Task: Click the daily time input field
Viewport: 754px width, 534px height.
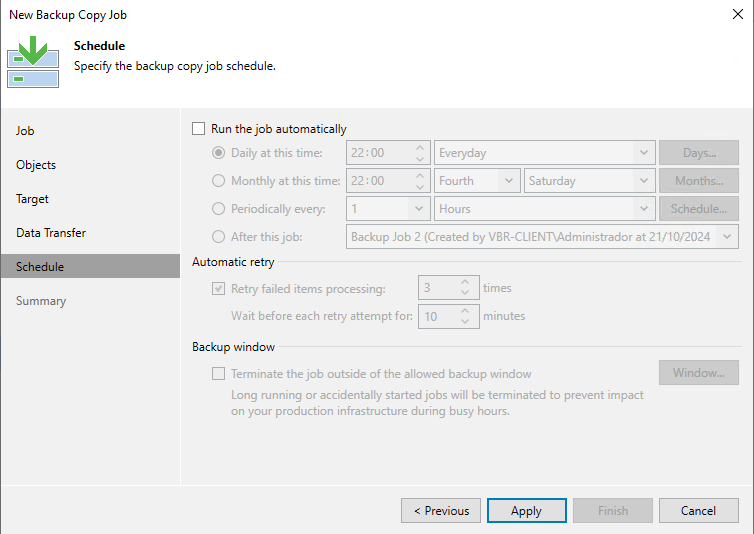Action: click(378, 153)
